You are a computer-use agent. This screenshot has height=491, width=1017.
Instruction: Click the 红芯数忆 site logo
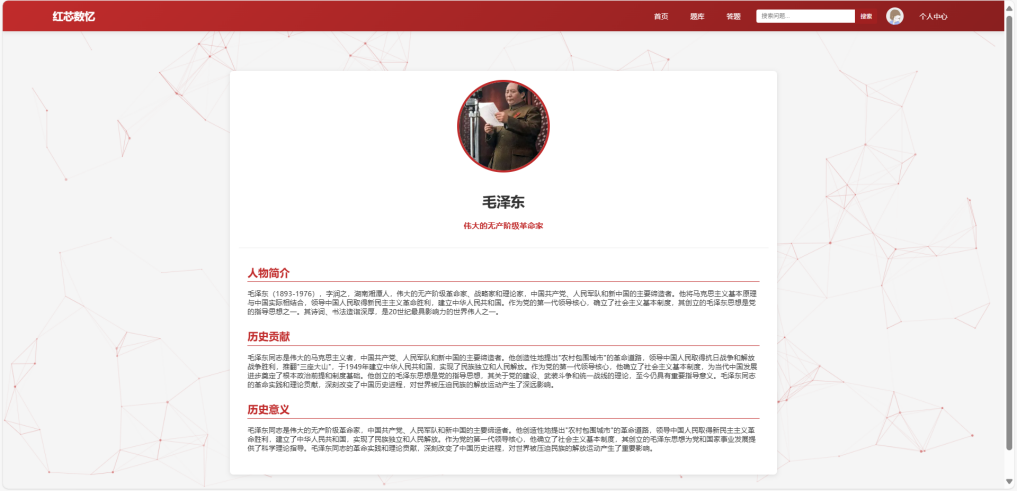(x=74, y=17)
